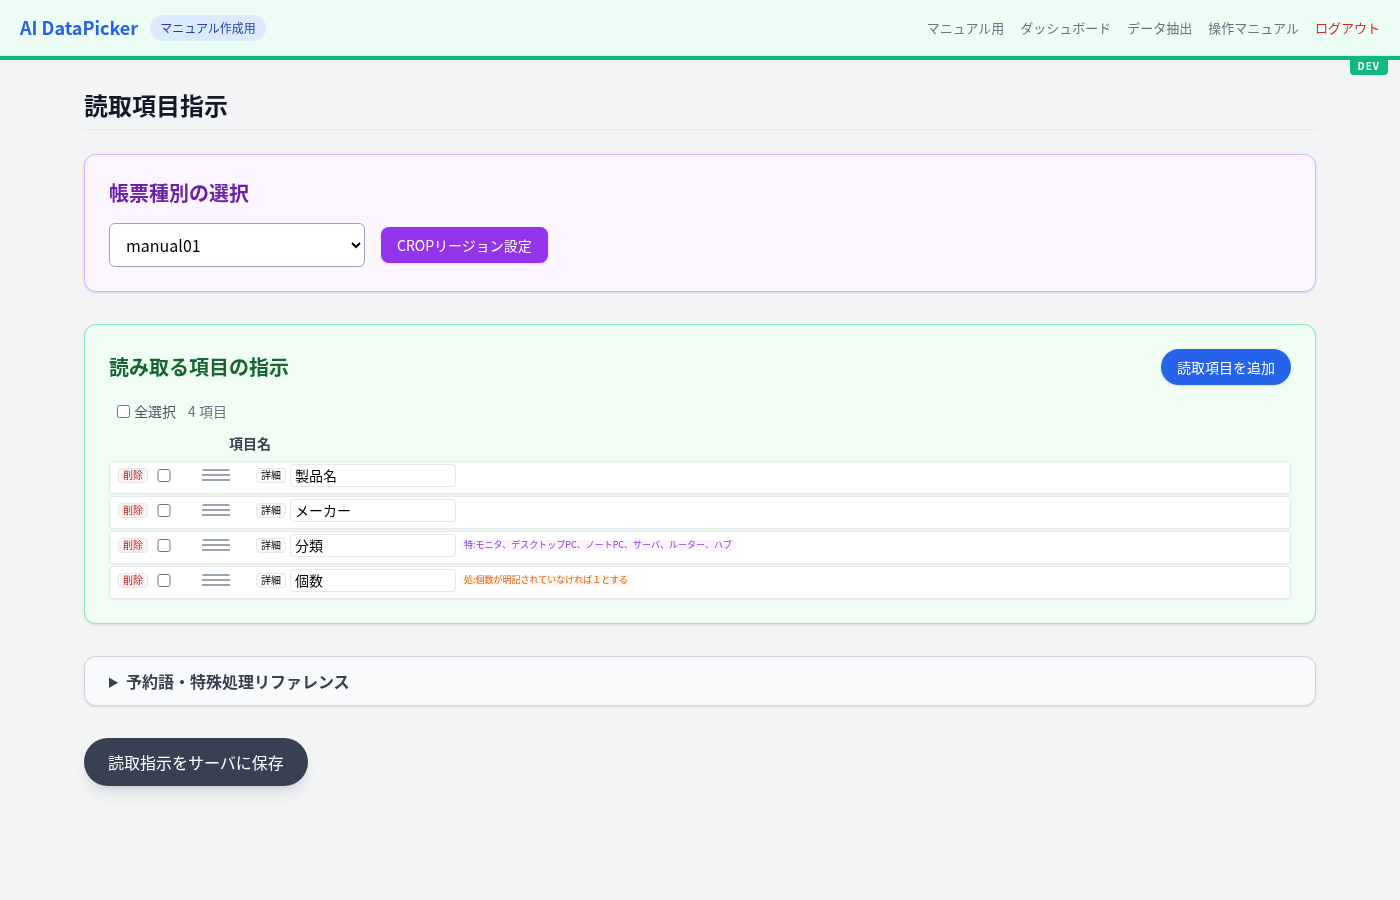Screen dimensions: 1400x900
Task: Open 詳細 for the 分類 row
Action: point(271,546)
